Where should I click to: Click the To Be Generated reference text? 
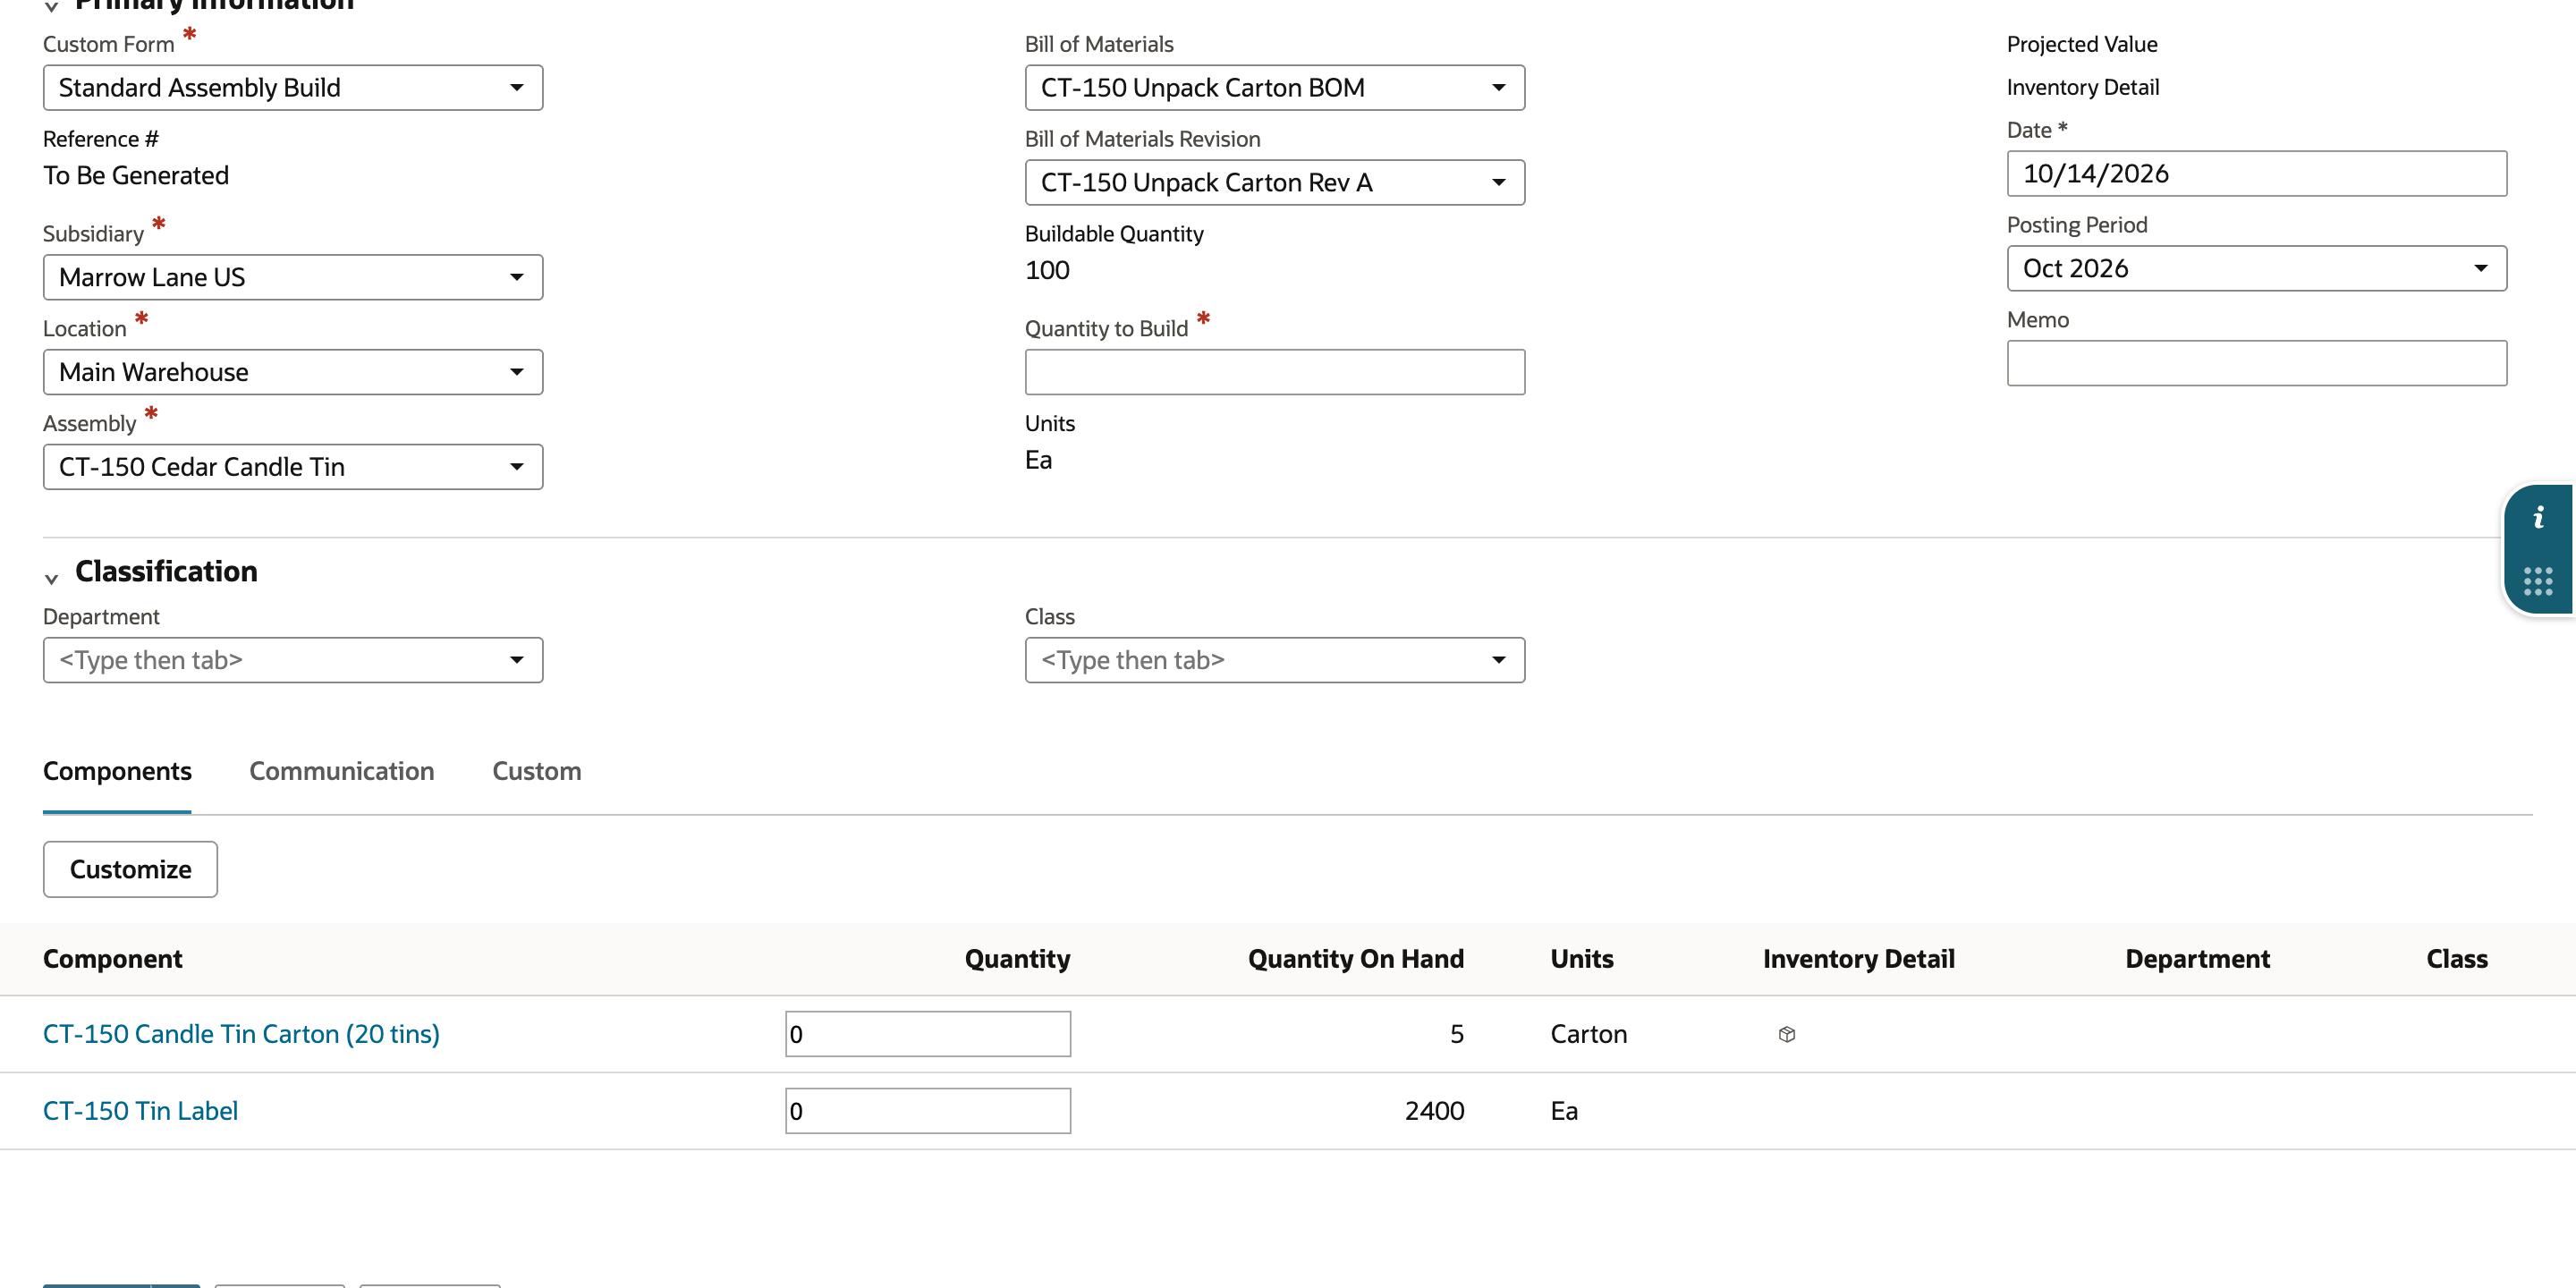(x=136, y=175)
